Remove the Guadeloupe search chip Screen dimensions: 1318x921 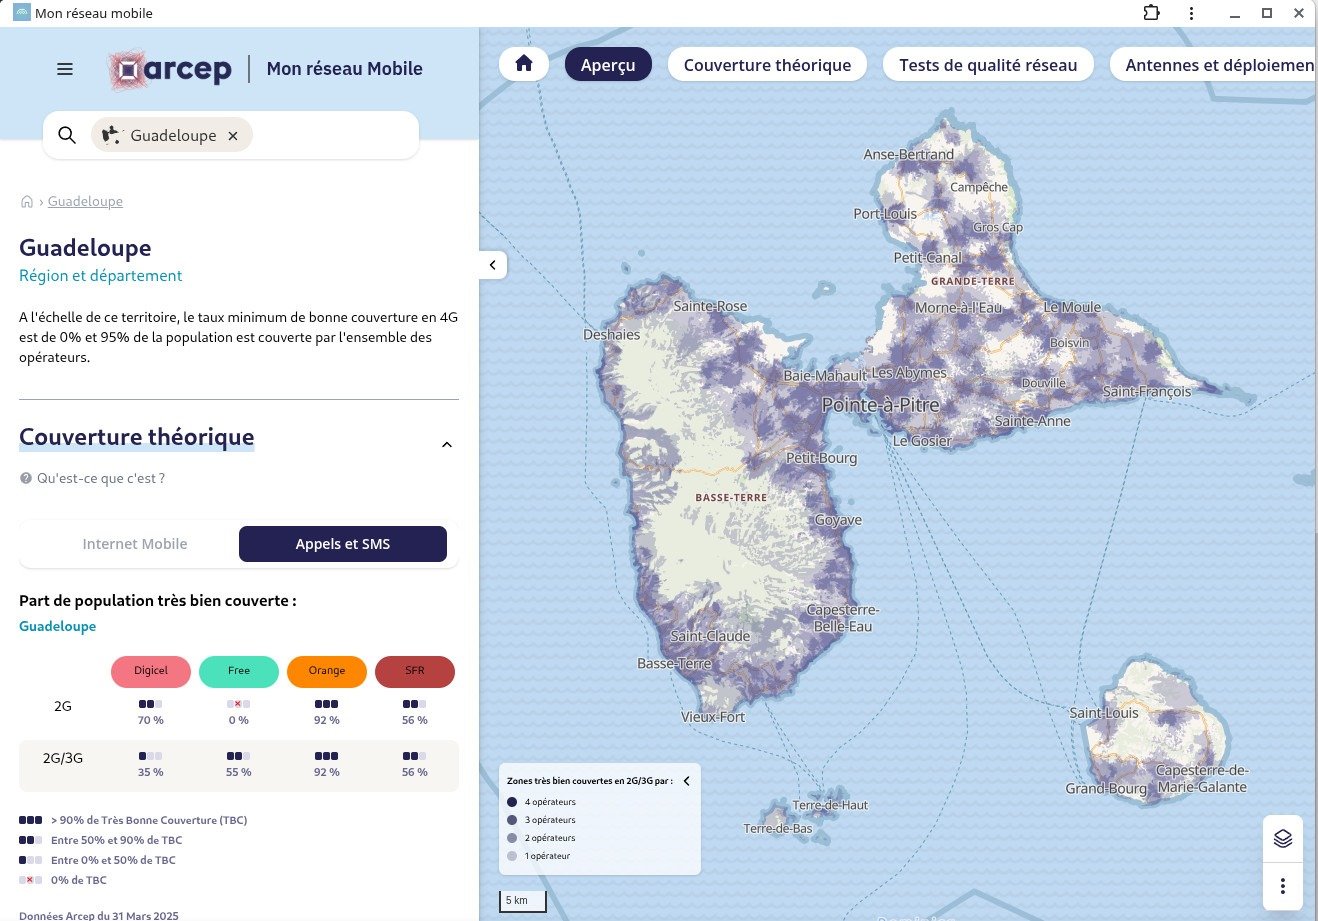233,136
